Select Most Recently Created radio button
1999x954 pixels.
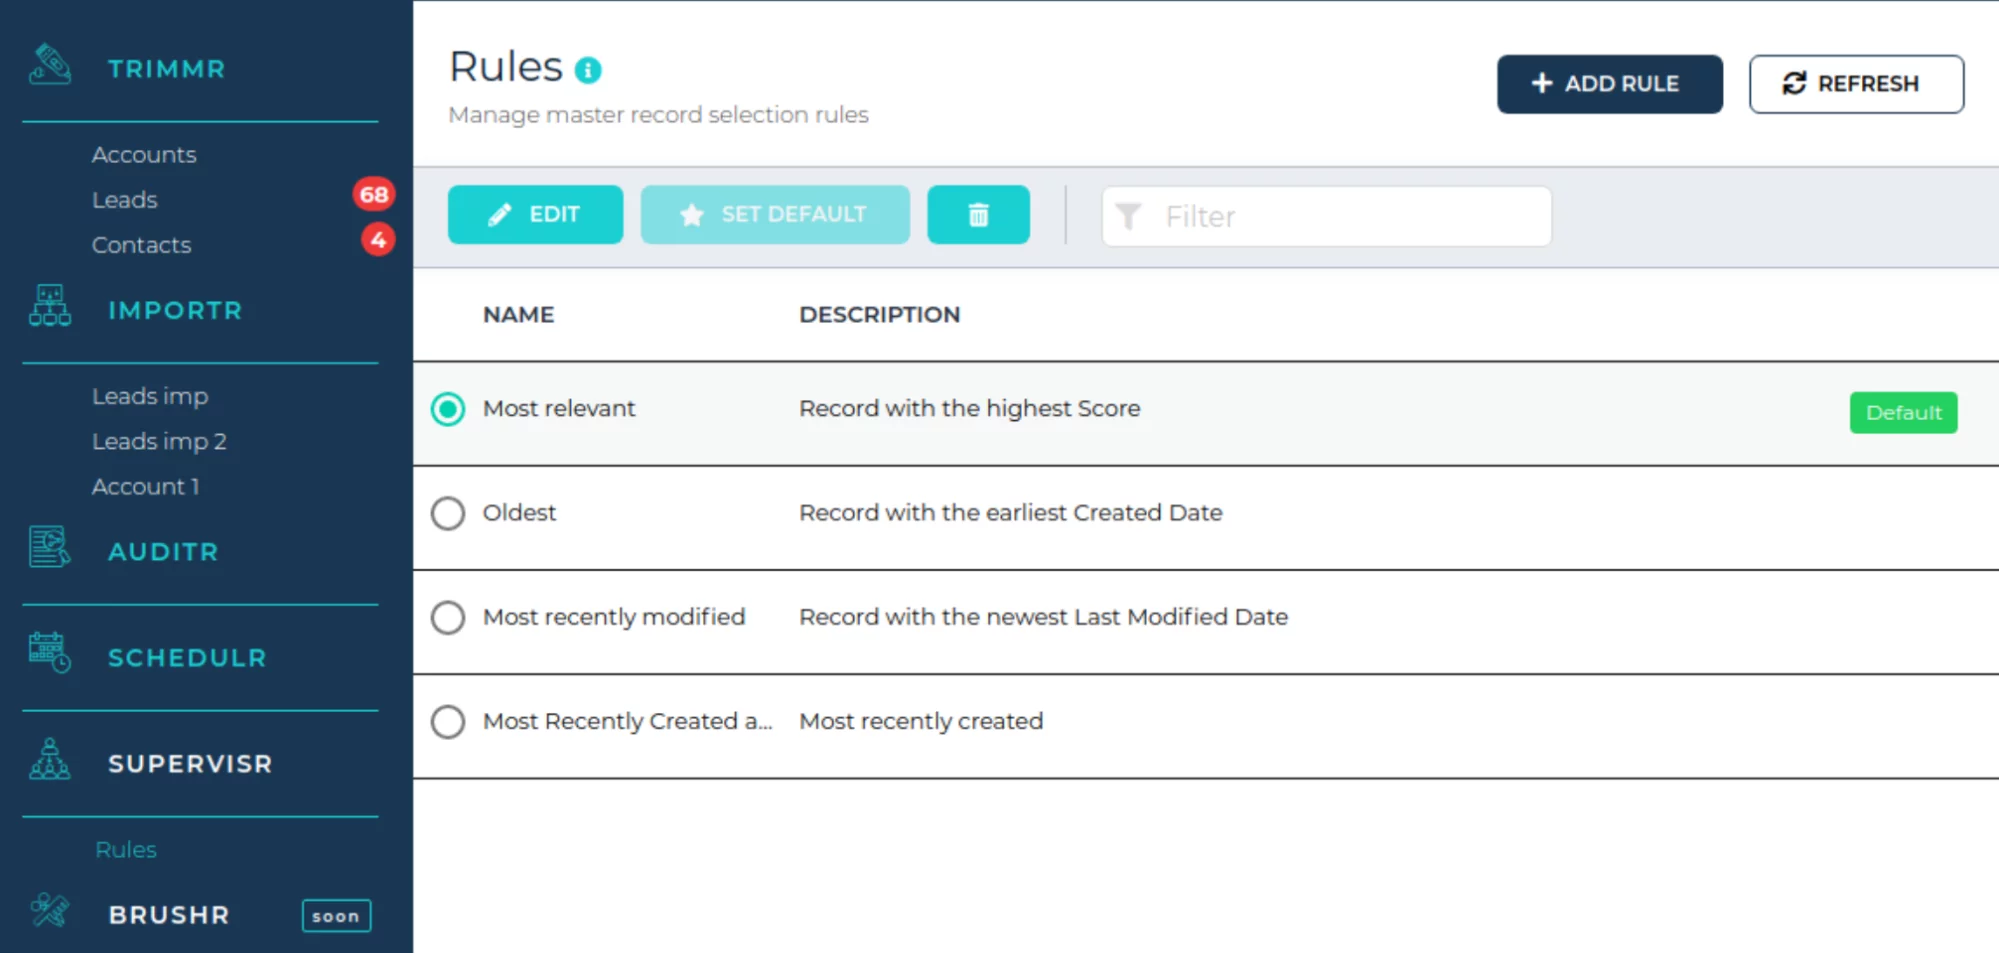[x=448, y=721]
